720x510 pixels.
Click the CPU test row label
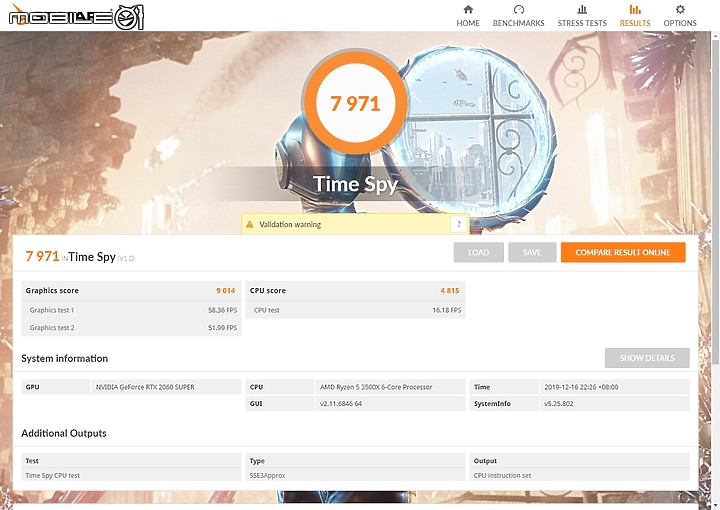[266, 310]
